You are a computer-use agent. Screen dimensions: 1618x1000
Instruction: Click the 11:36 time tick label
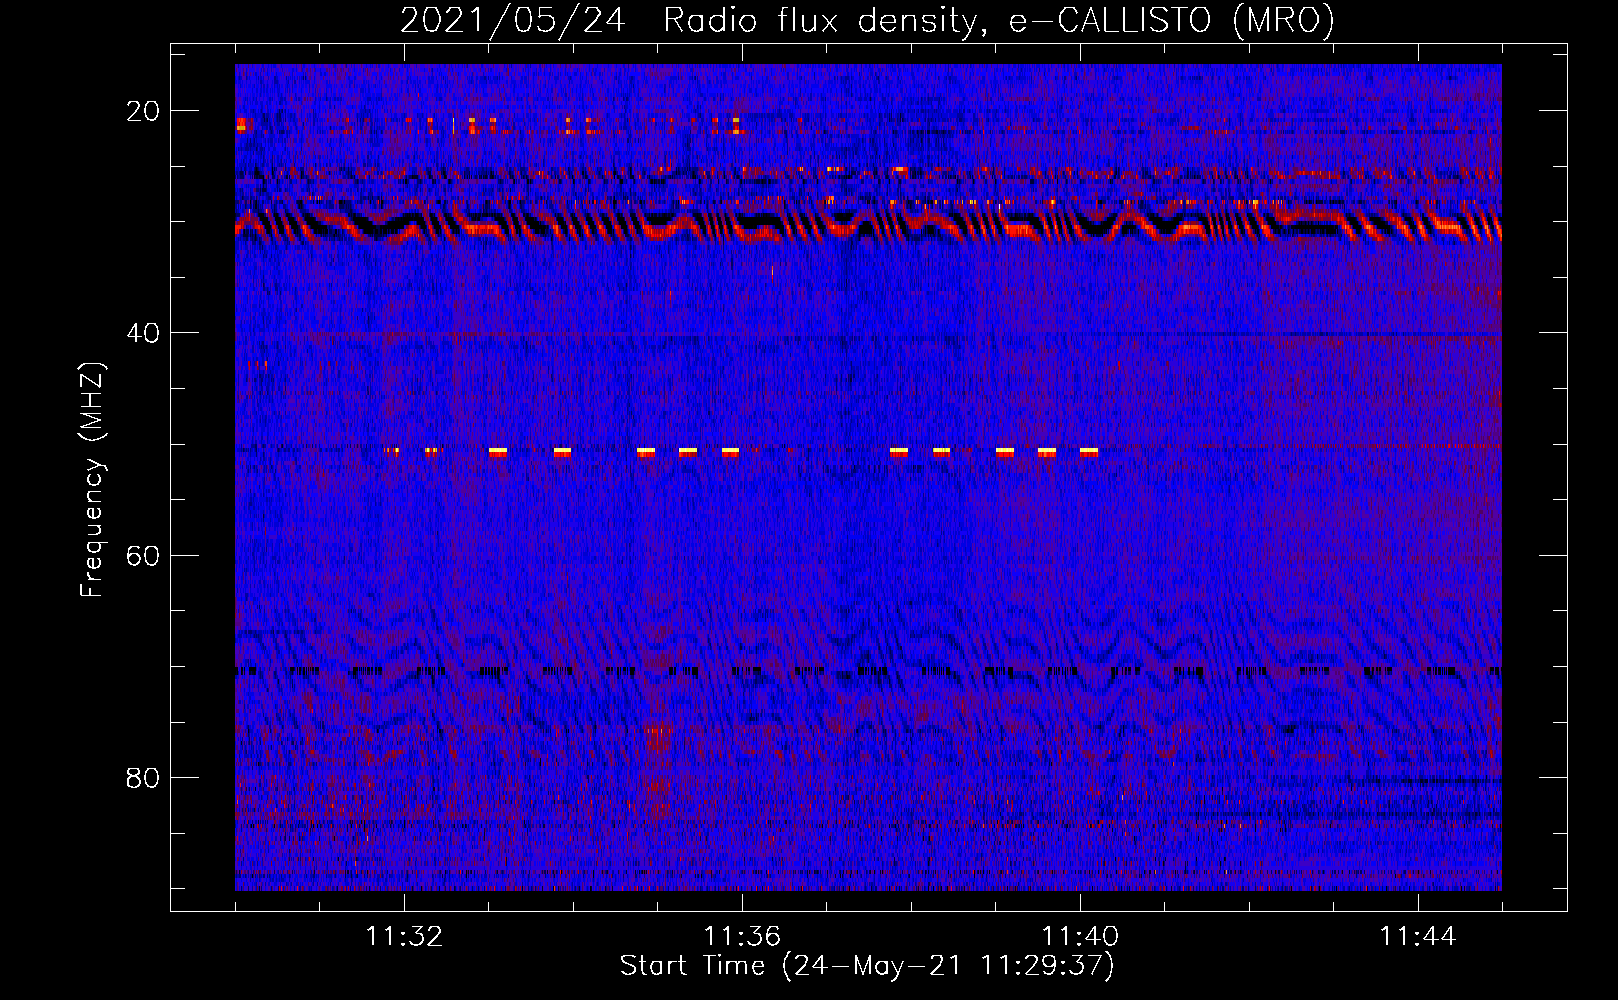742,937
